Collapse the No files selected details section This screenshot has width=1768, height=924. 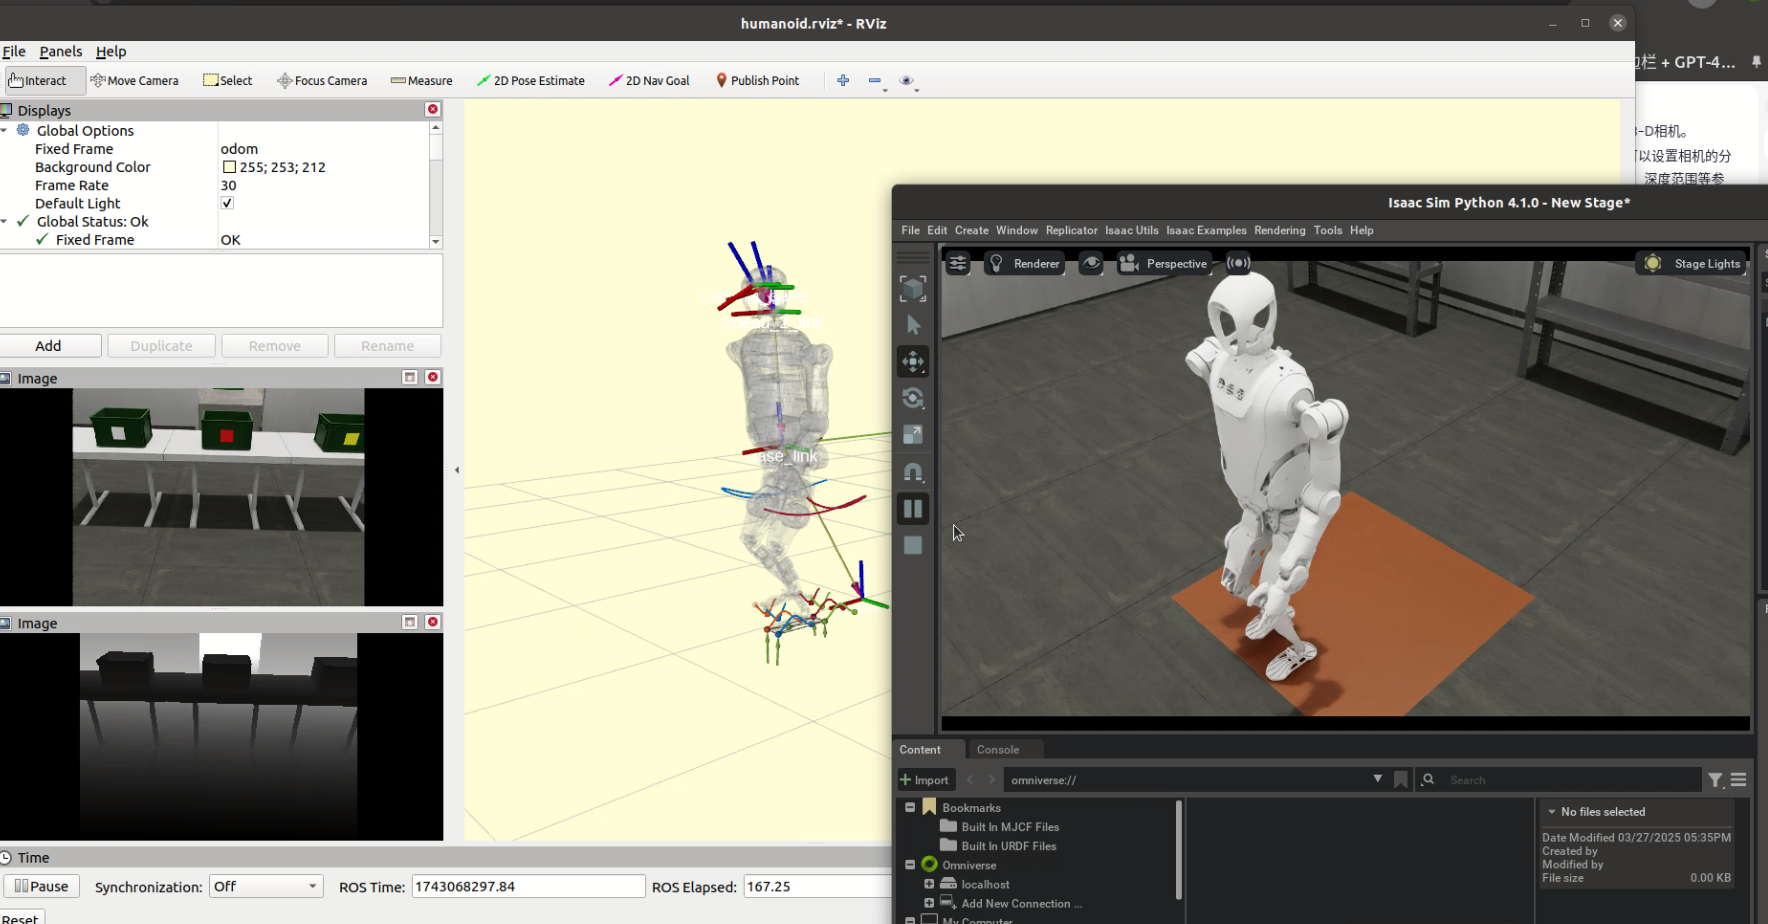[1552, 812]
